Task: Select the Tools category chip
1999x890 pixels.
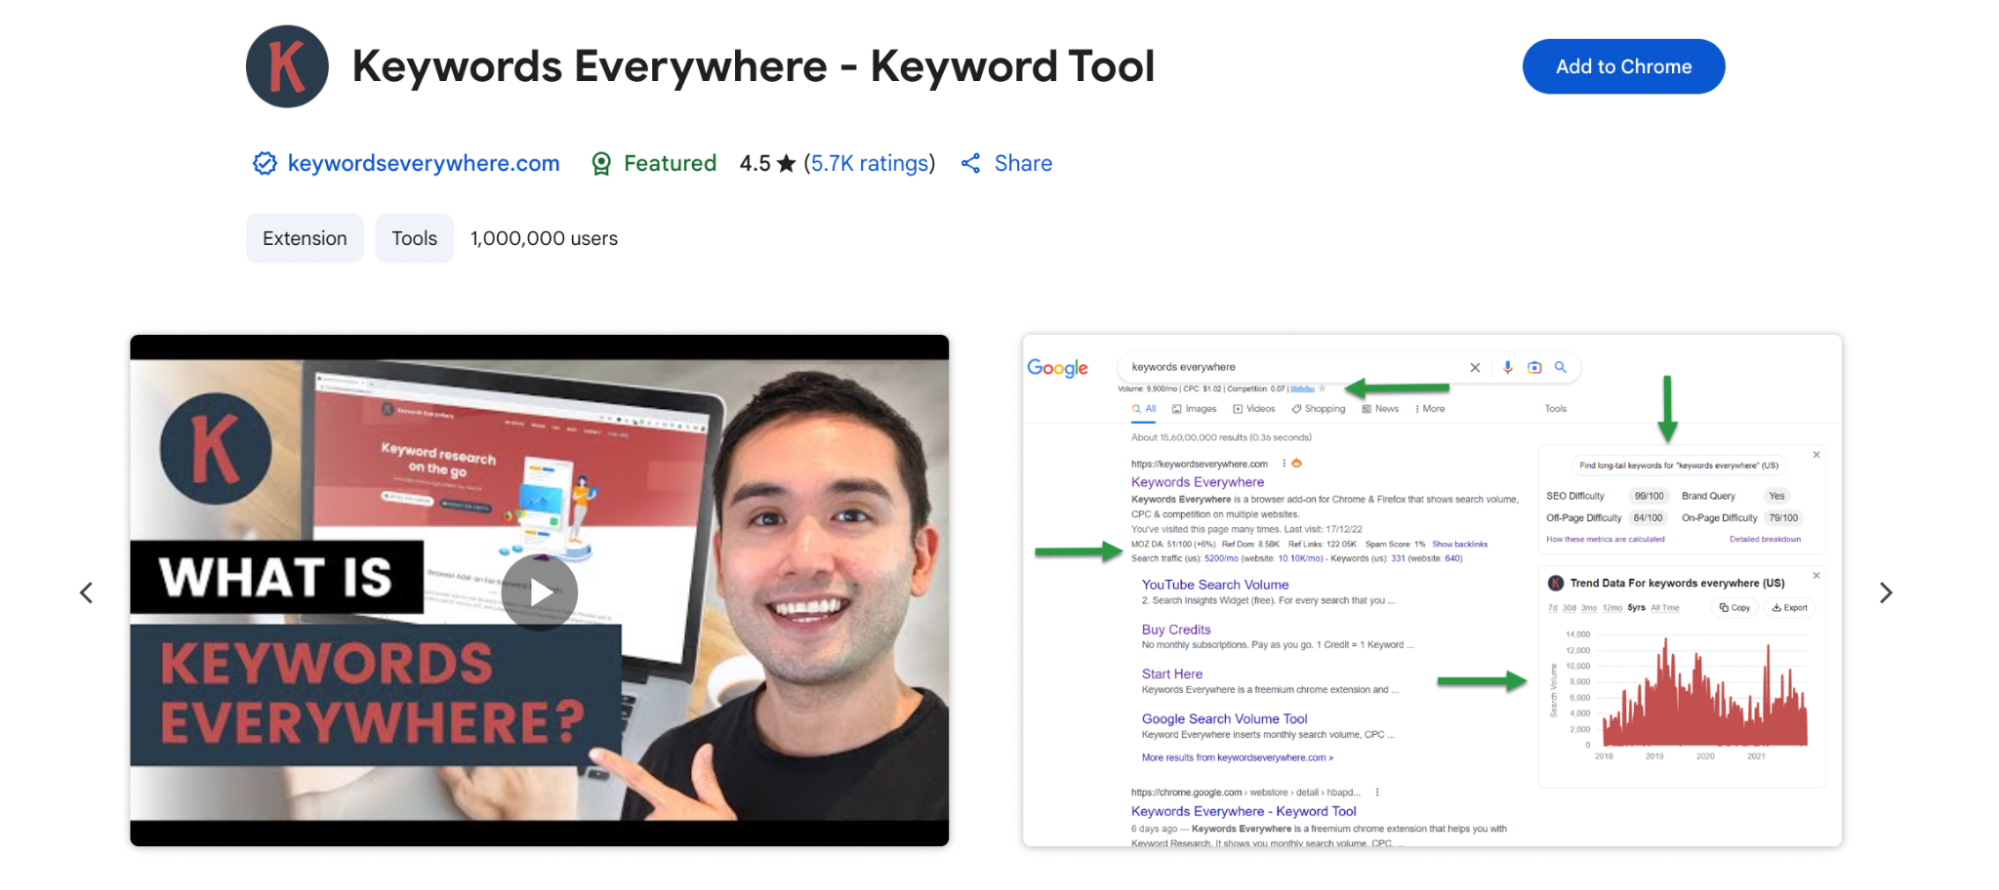Action: (x=414, y=238)
